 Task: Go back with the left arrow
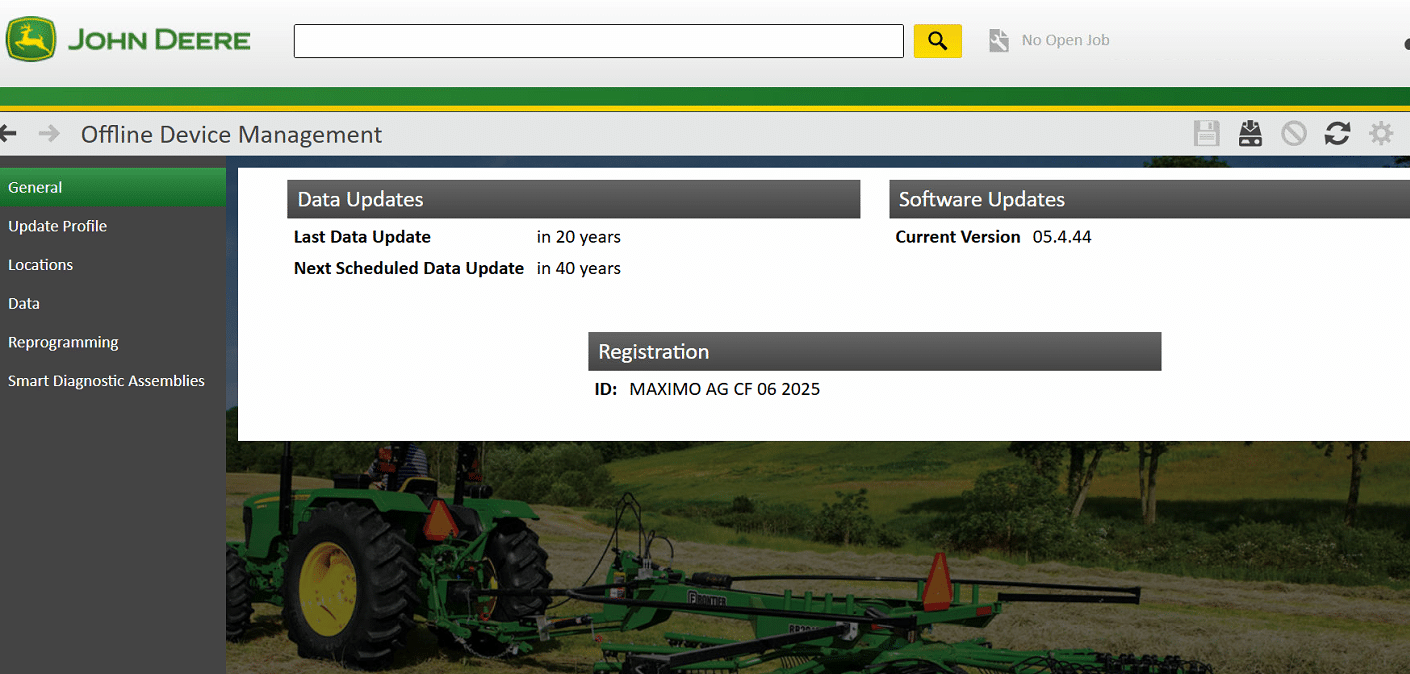coord(9,133)
